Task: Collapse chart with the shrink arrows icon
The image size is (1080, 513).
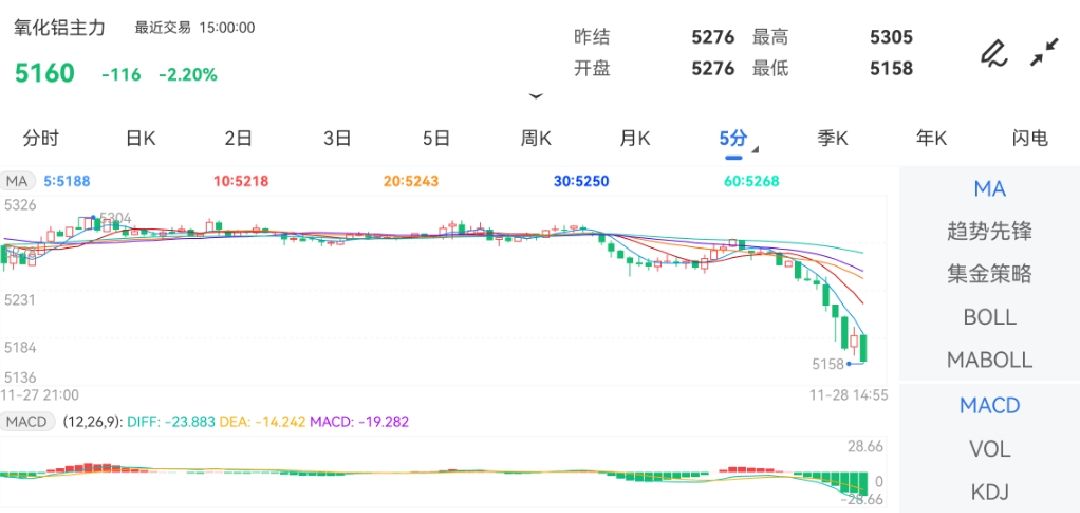Action: coord(1044,52)
